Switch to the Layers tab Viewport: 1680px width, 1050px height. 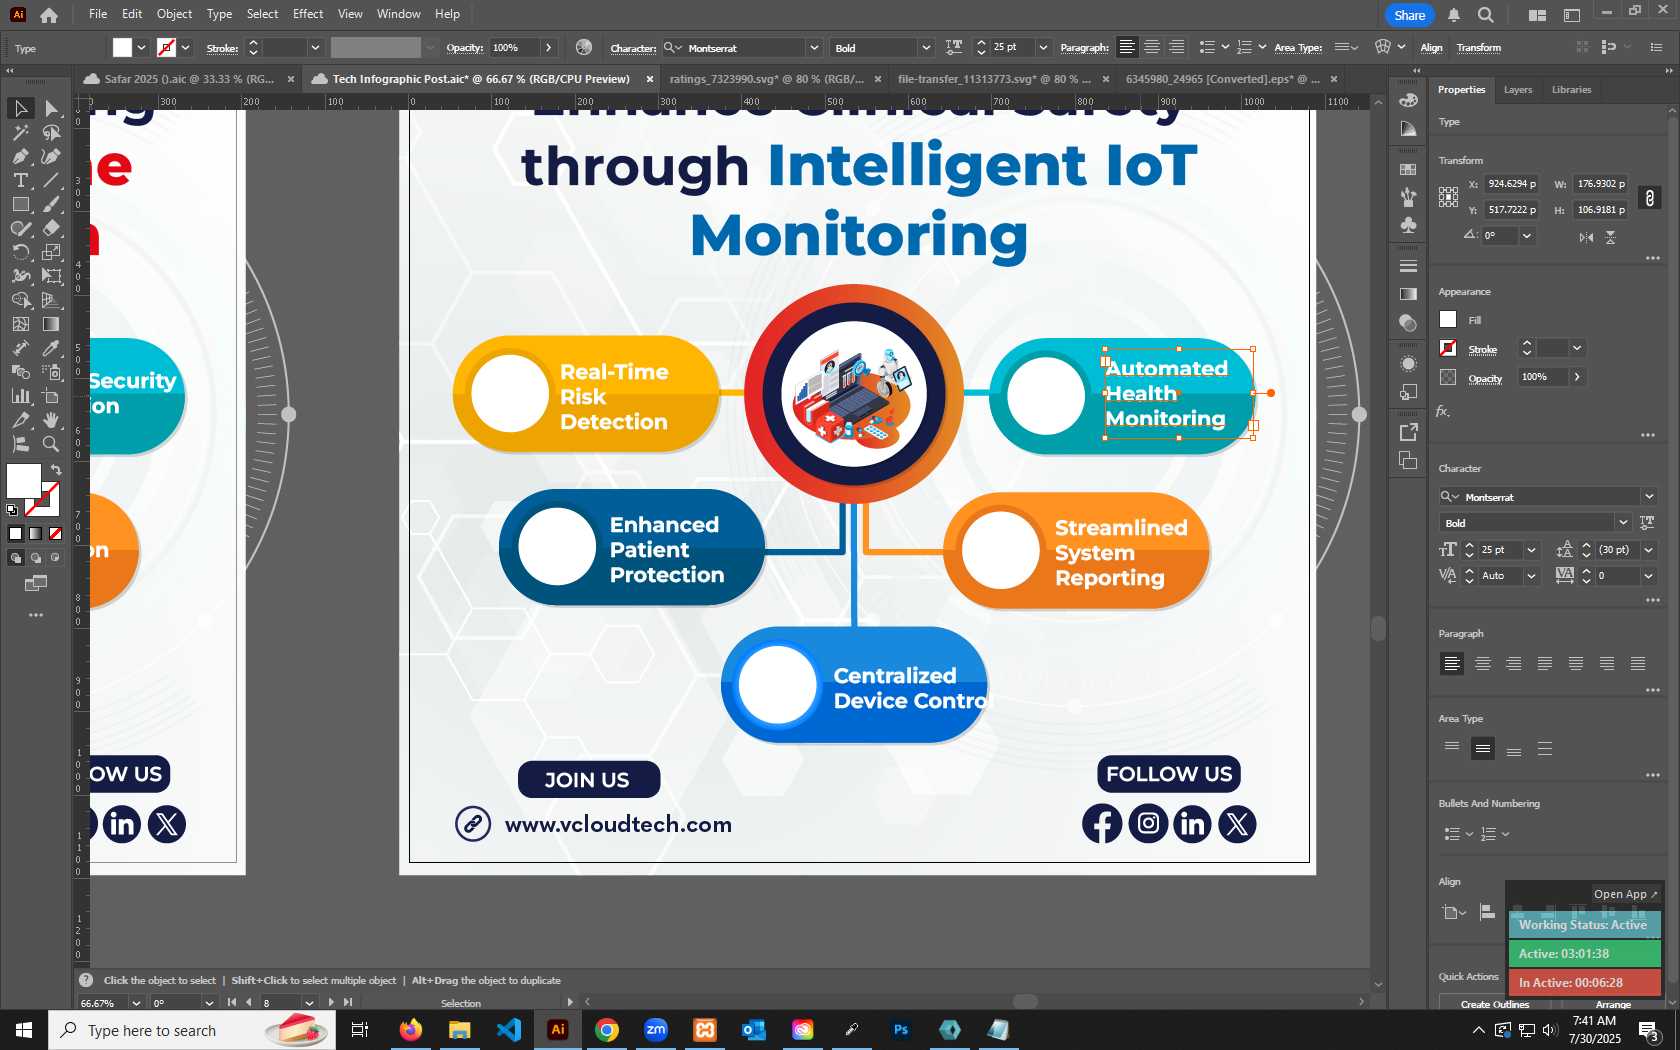(1518, 90)
